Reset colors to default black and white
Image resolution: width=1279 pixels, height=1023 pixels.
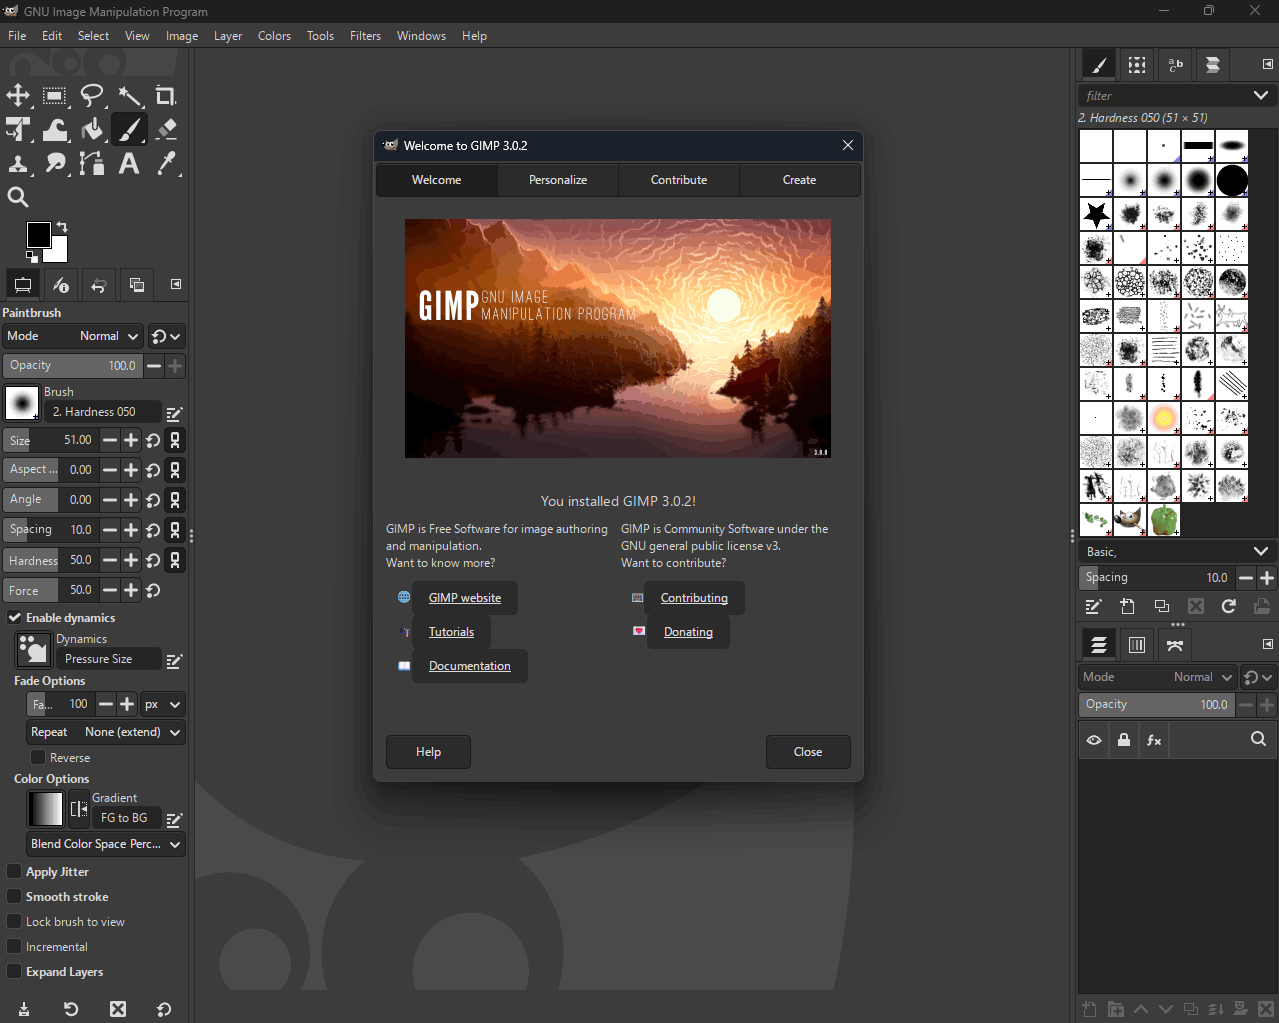[x=32, y=257]
